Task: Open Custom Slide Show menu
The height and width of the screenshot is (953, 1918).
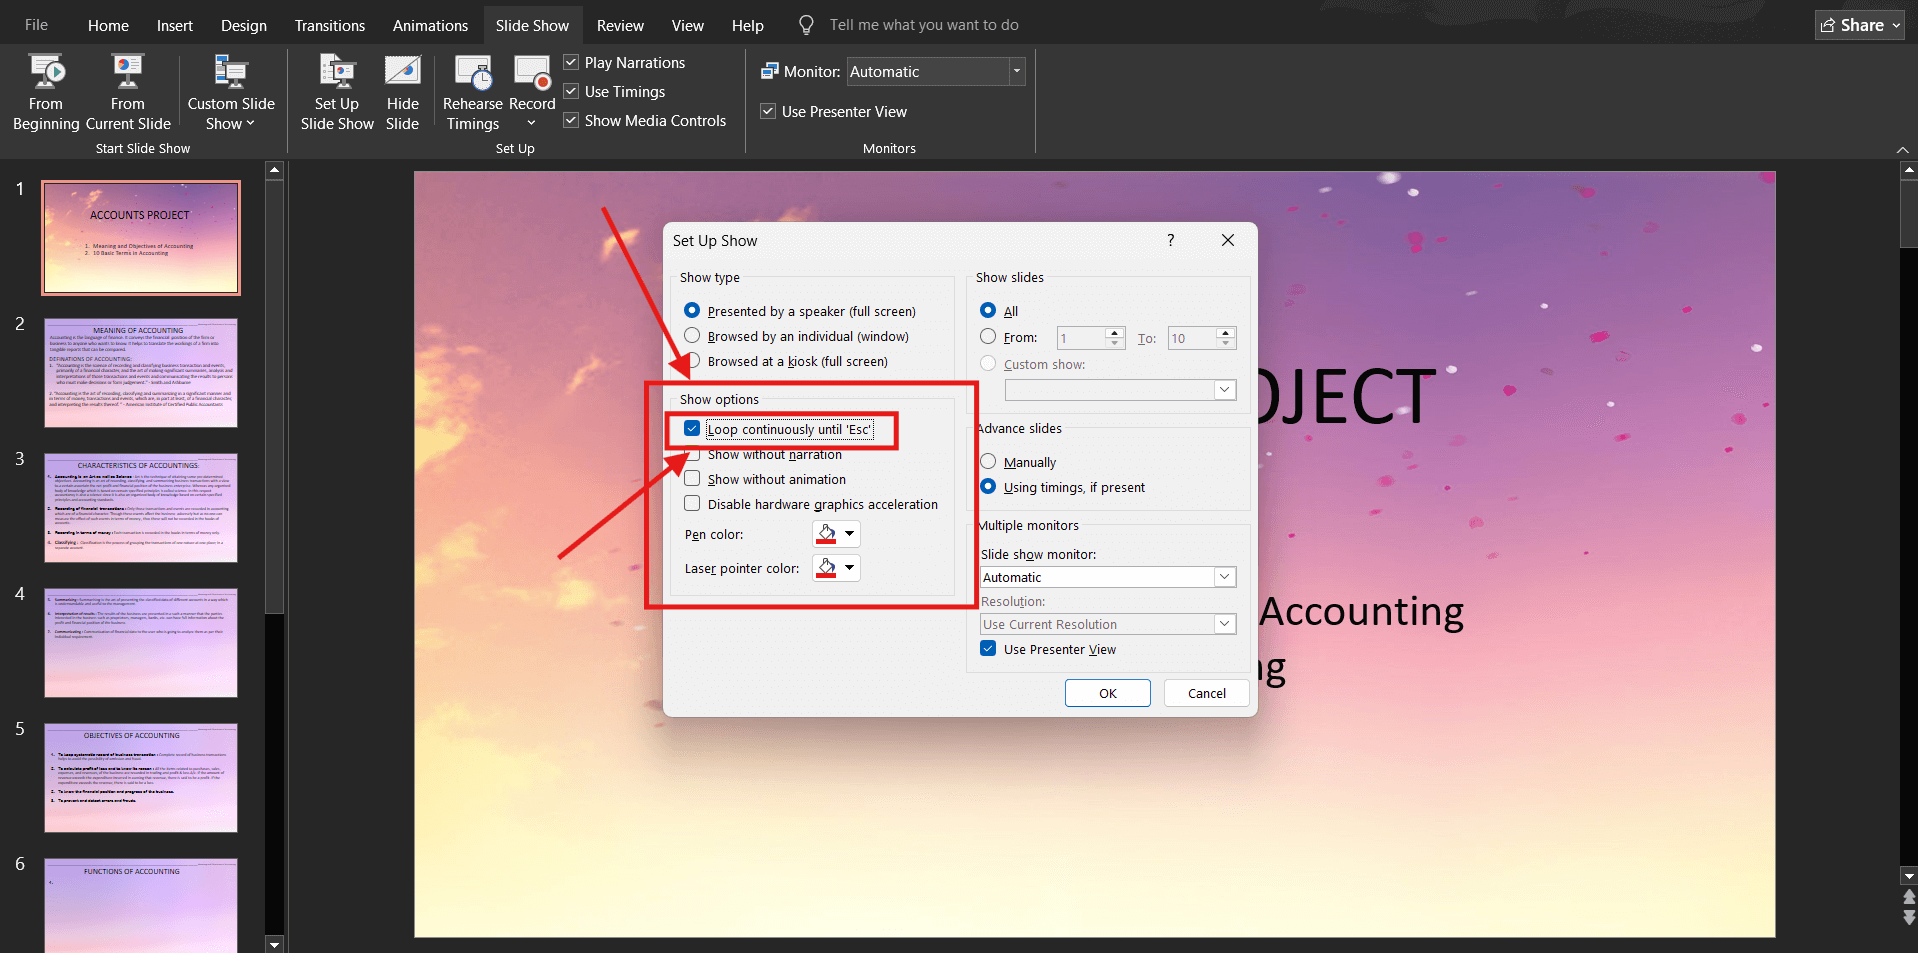Action: click(231, 93)
